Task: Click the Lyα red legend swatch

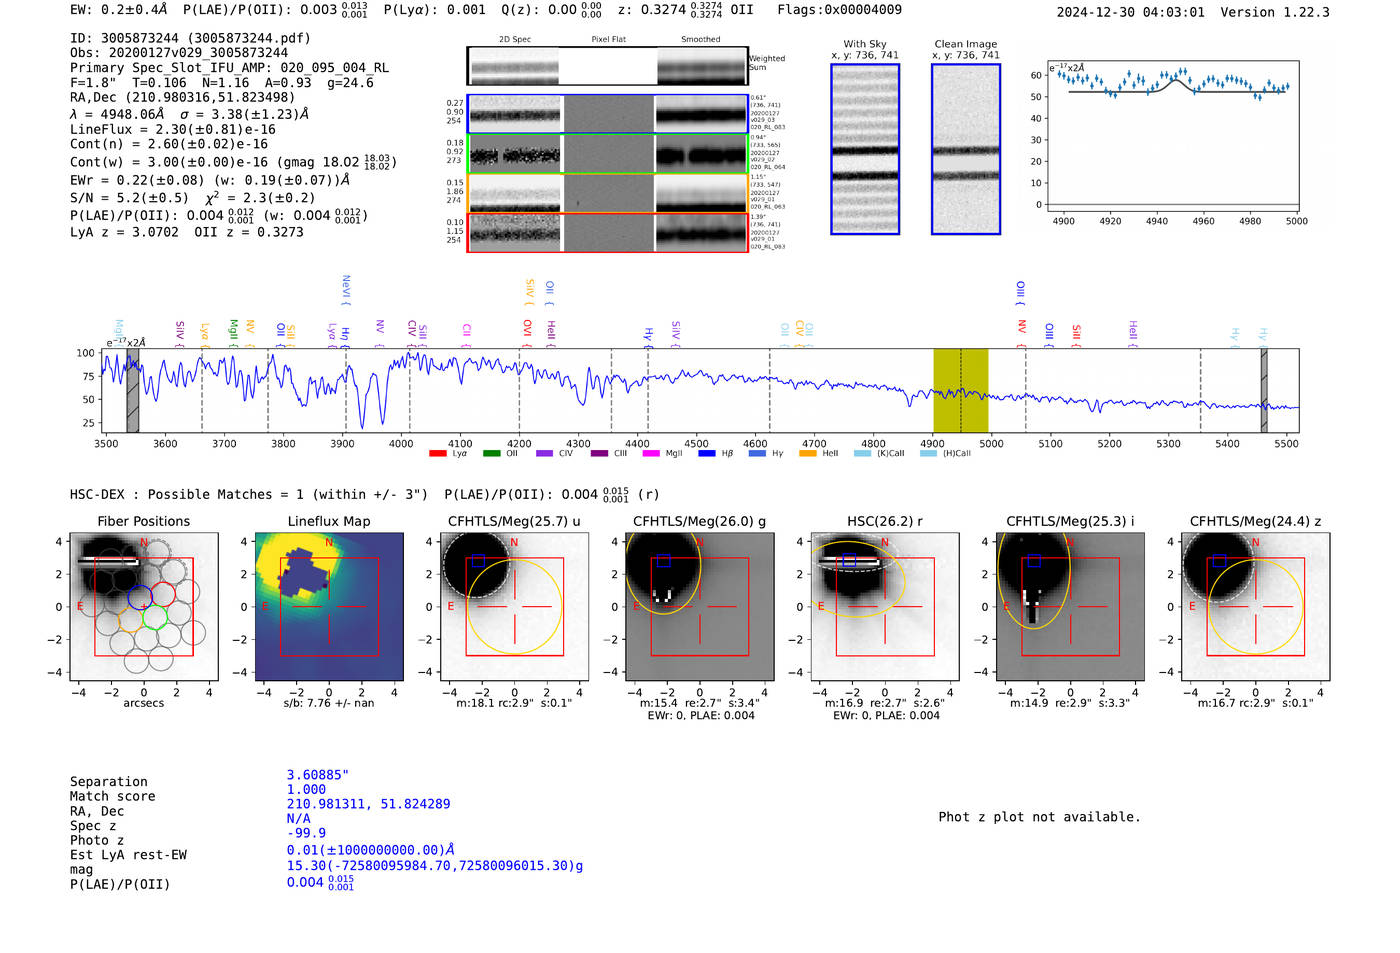Action: coord(437,453)
